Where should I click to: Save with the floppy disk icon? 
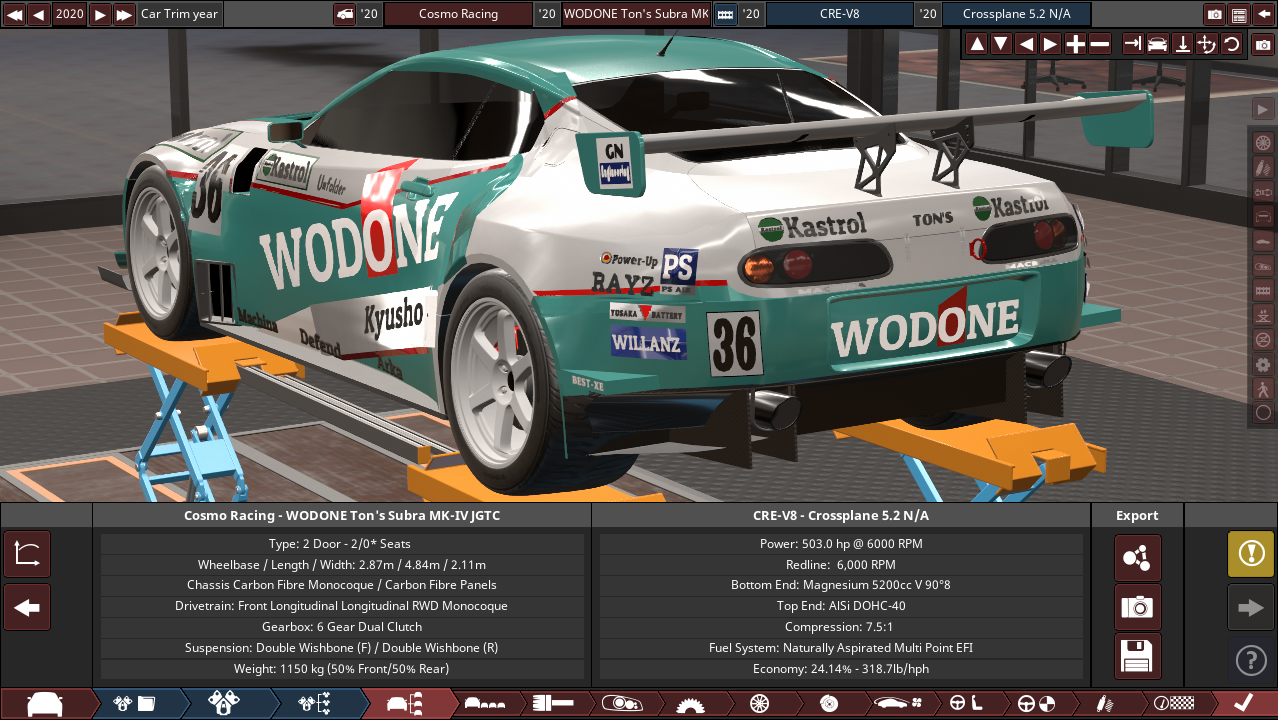1138,656
